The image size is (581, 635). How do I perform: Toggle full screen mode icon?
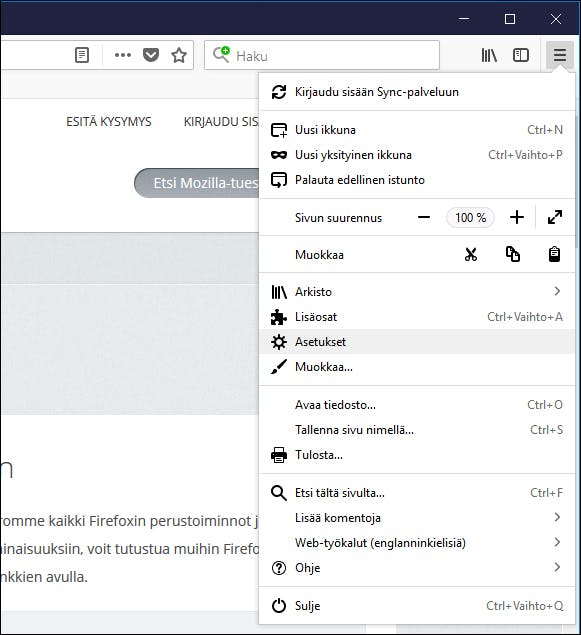coord(555,217)
